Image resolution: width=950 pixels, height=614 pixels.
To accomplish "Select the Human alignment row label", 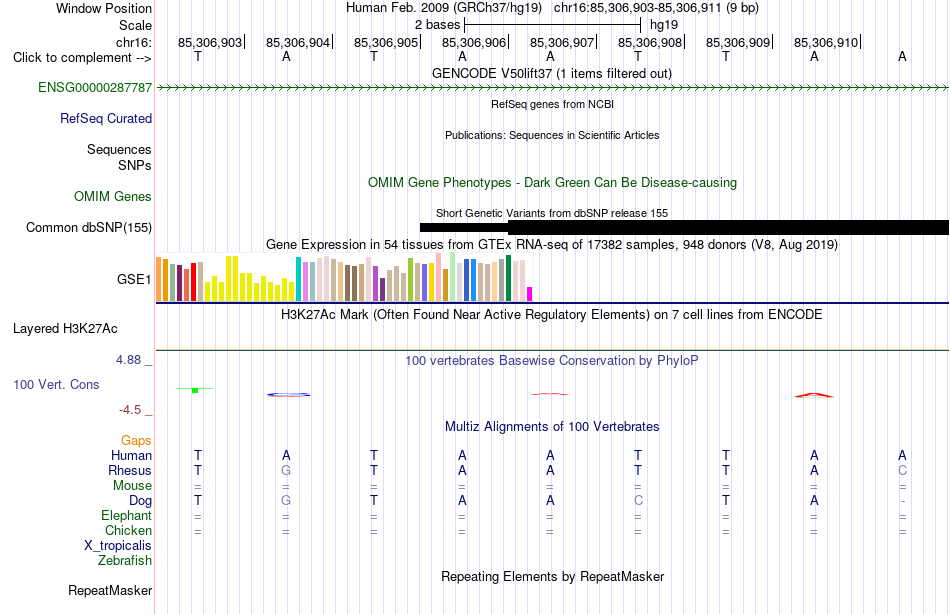I will [131, 455].
